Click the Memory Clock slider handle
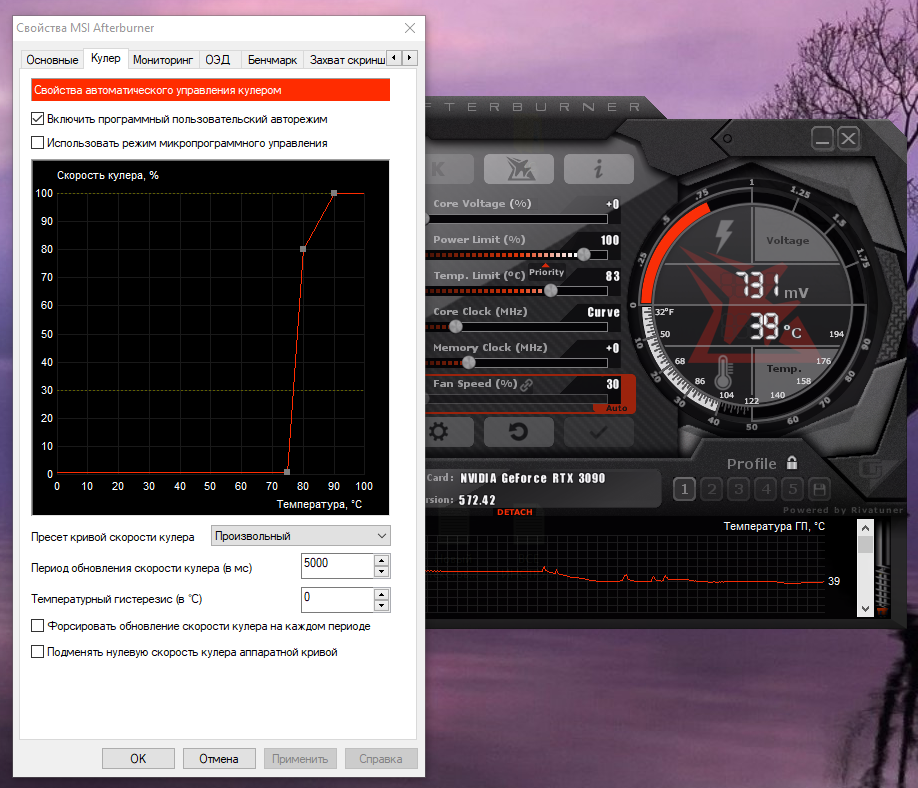Viewport: 918px width, 788px height. 468,362
